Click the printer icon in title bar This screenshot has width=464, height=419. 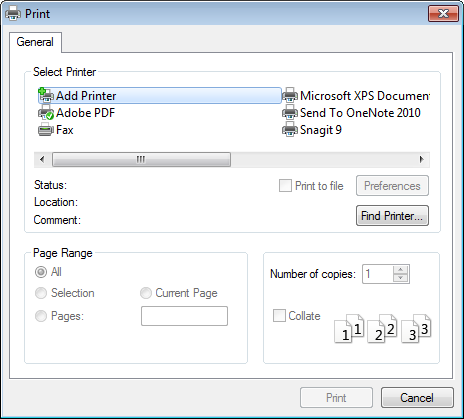click(13, 14)
